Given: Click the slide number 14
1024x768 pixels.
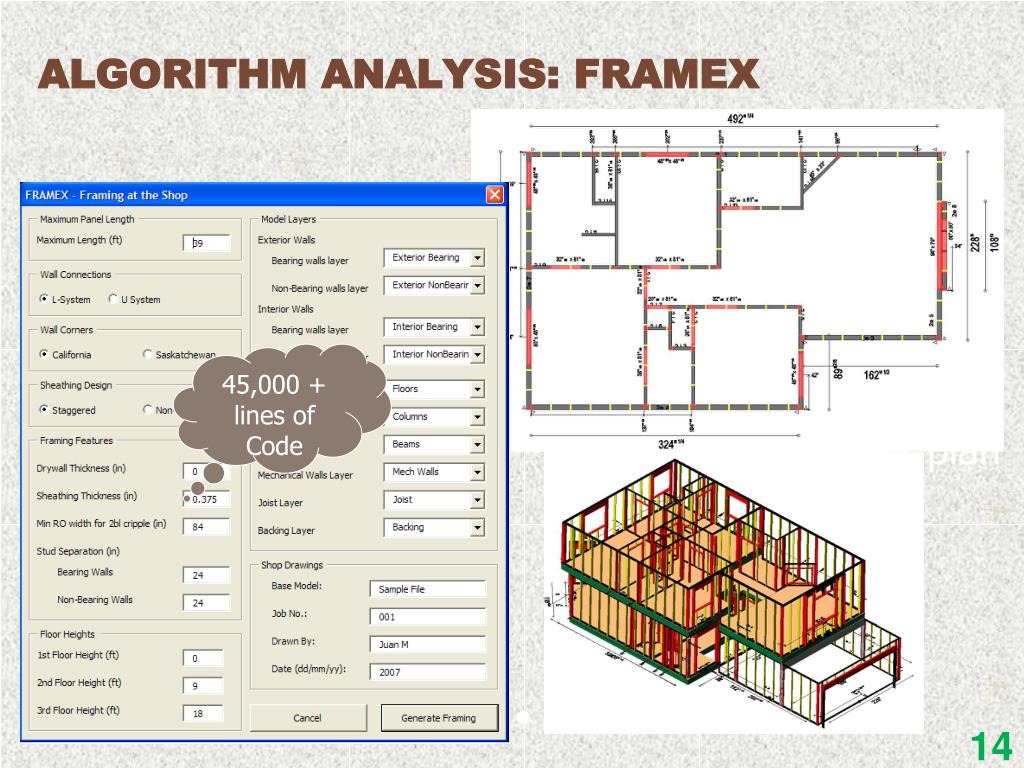Looking at the screenshot, I should pos(991,747).
